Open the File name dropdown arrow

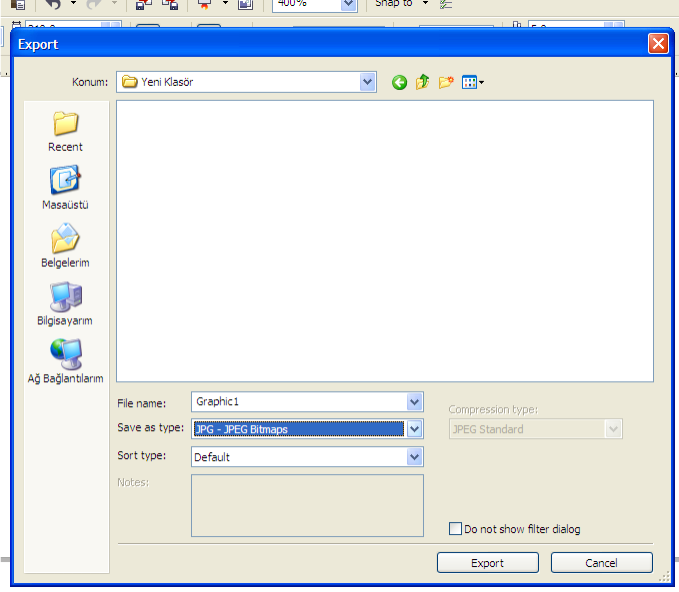click(414, 402)
